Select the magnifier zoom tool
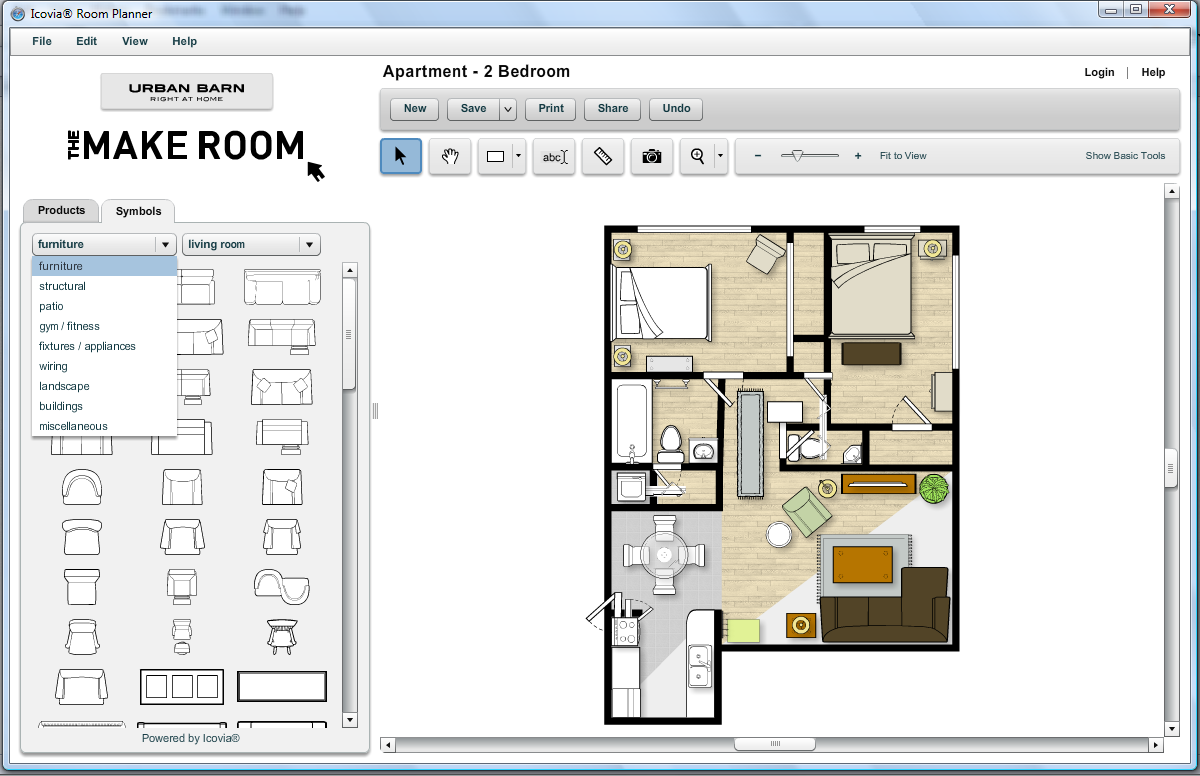Screen dimensions: 1200x776 click(x=697, y=156)
